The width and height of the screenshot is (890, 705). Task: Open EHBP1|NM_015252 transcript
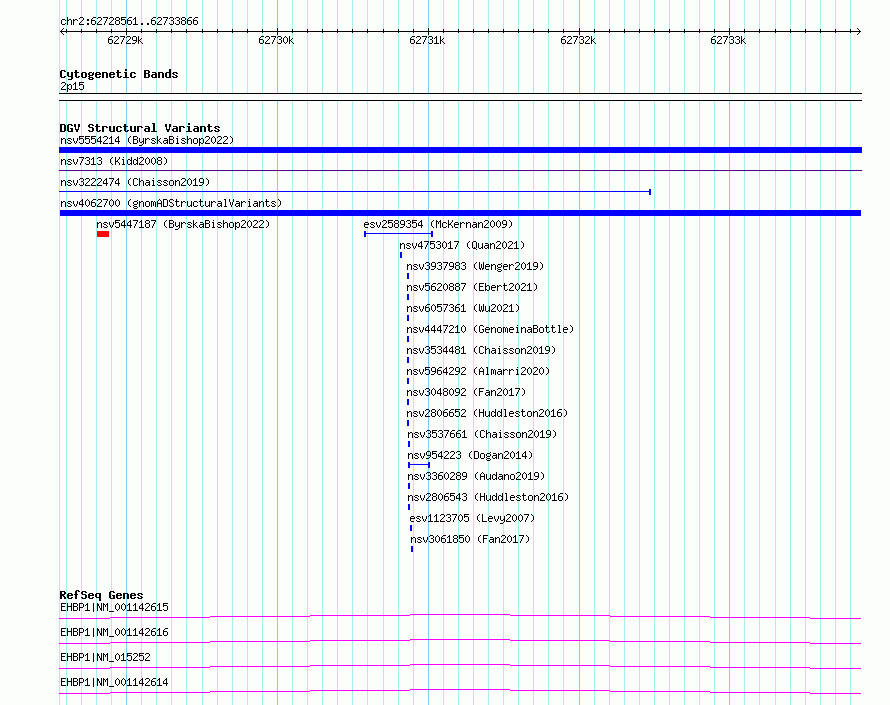pos(106,657)
